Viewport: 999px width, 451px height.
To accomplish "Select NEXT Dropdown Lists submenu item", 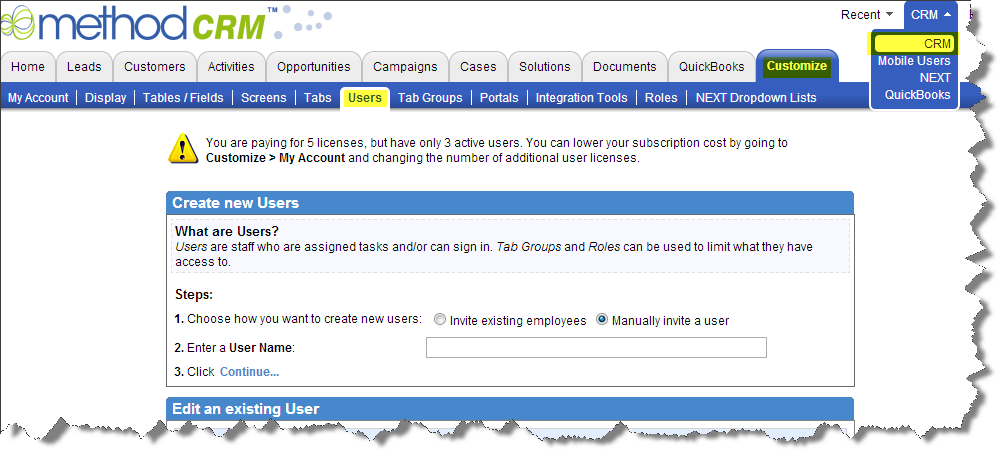I will coord(755,98).
